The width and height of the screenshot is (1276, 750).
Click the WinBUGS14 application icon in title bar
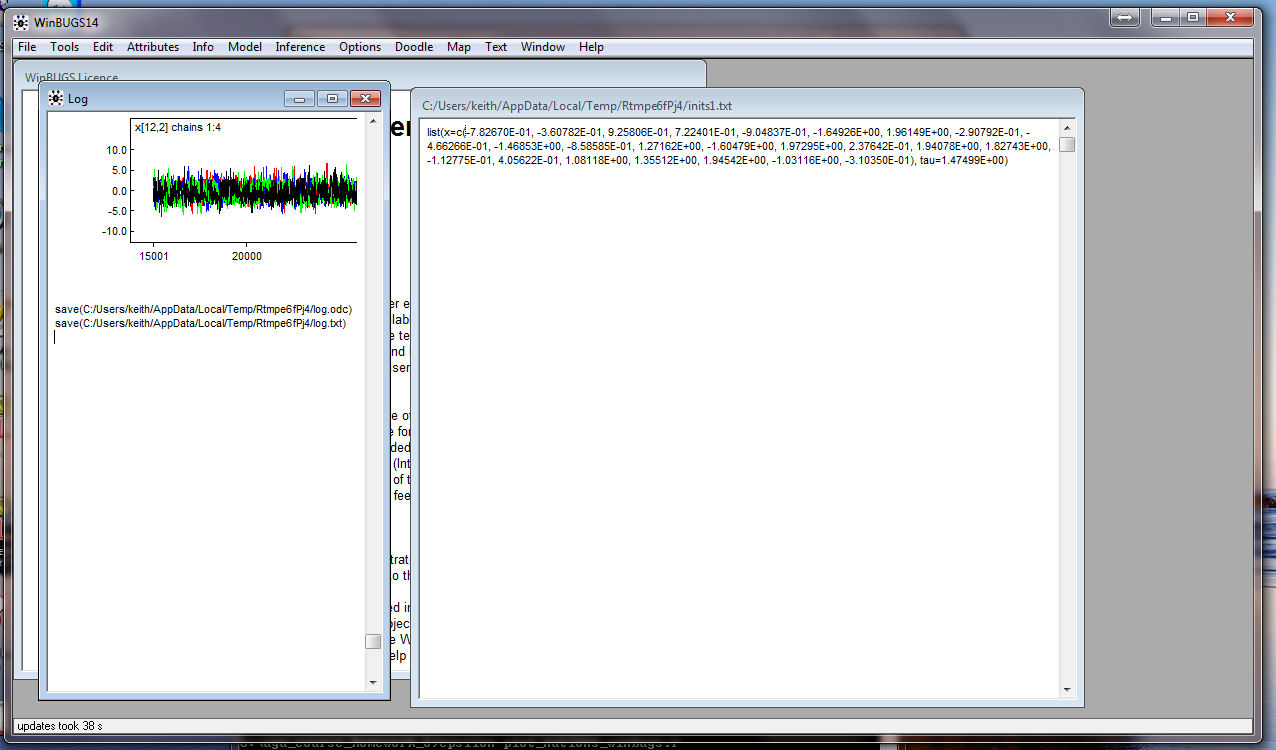[20, 22]
